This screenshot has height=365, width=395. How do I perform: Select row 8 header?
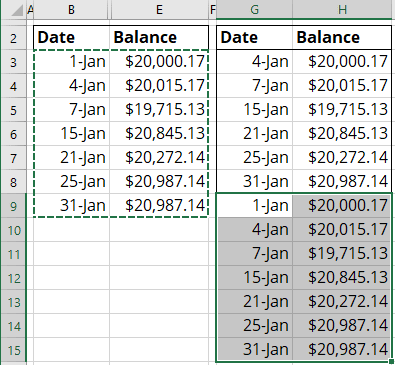point(13,182)
